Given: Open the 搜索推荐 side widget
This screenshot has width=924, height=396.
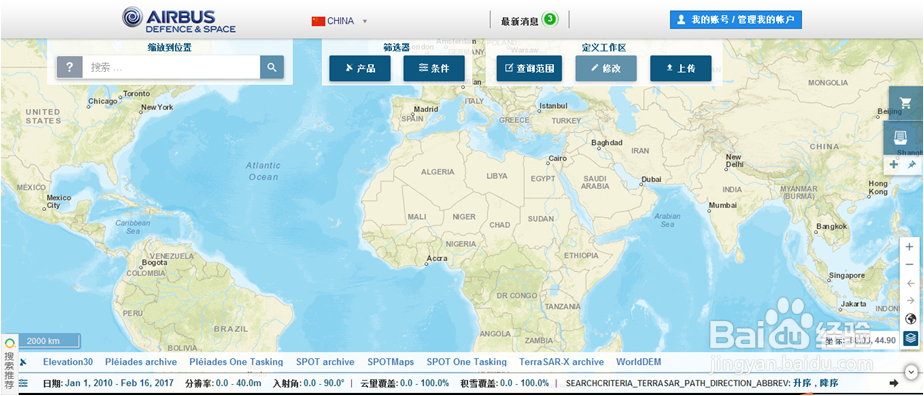Looking at the screenshot, I should [x=9, y=364].
